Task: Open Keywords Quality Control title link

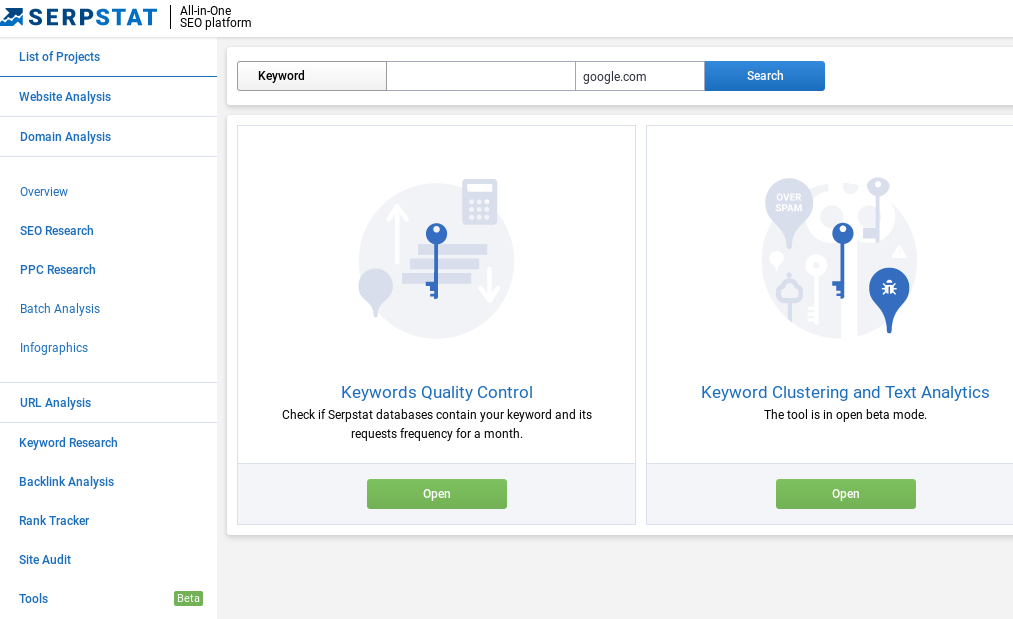Action: pos(437,392)
